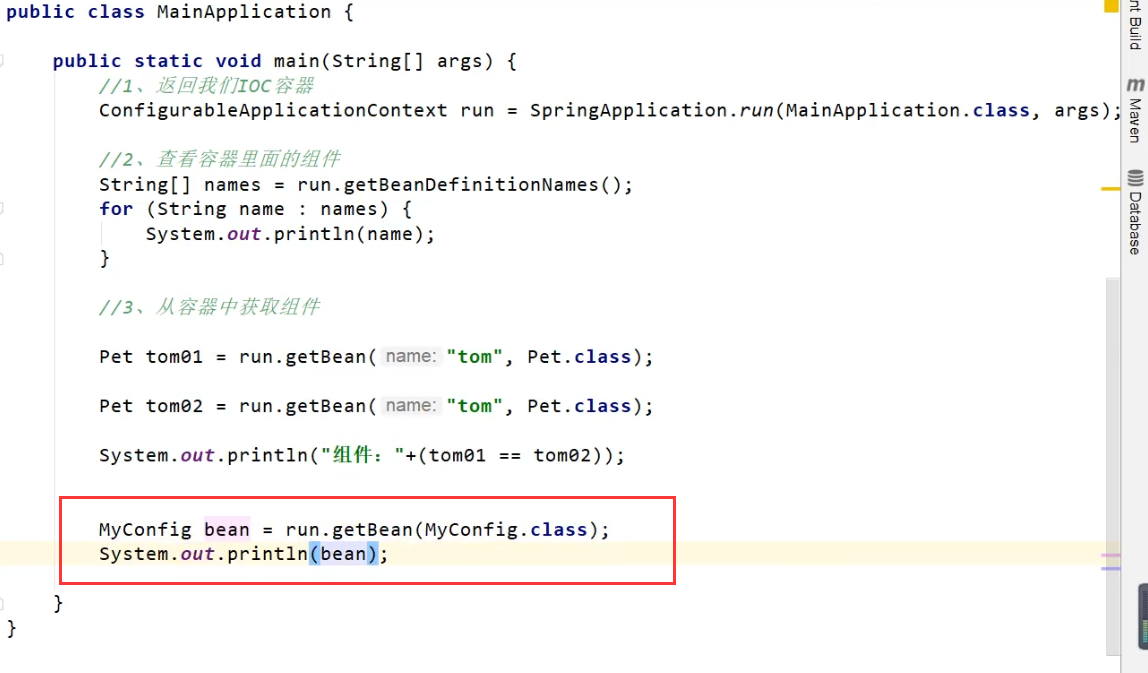Click the SpringApplication class reference
Screen dimensions: 1148x673
(629, 111)
